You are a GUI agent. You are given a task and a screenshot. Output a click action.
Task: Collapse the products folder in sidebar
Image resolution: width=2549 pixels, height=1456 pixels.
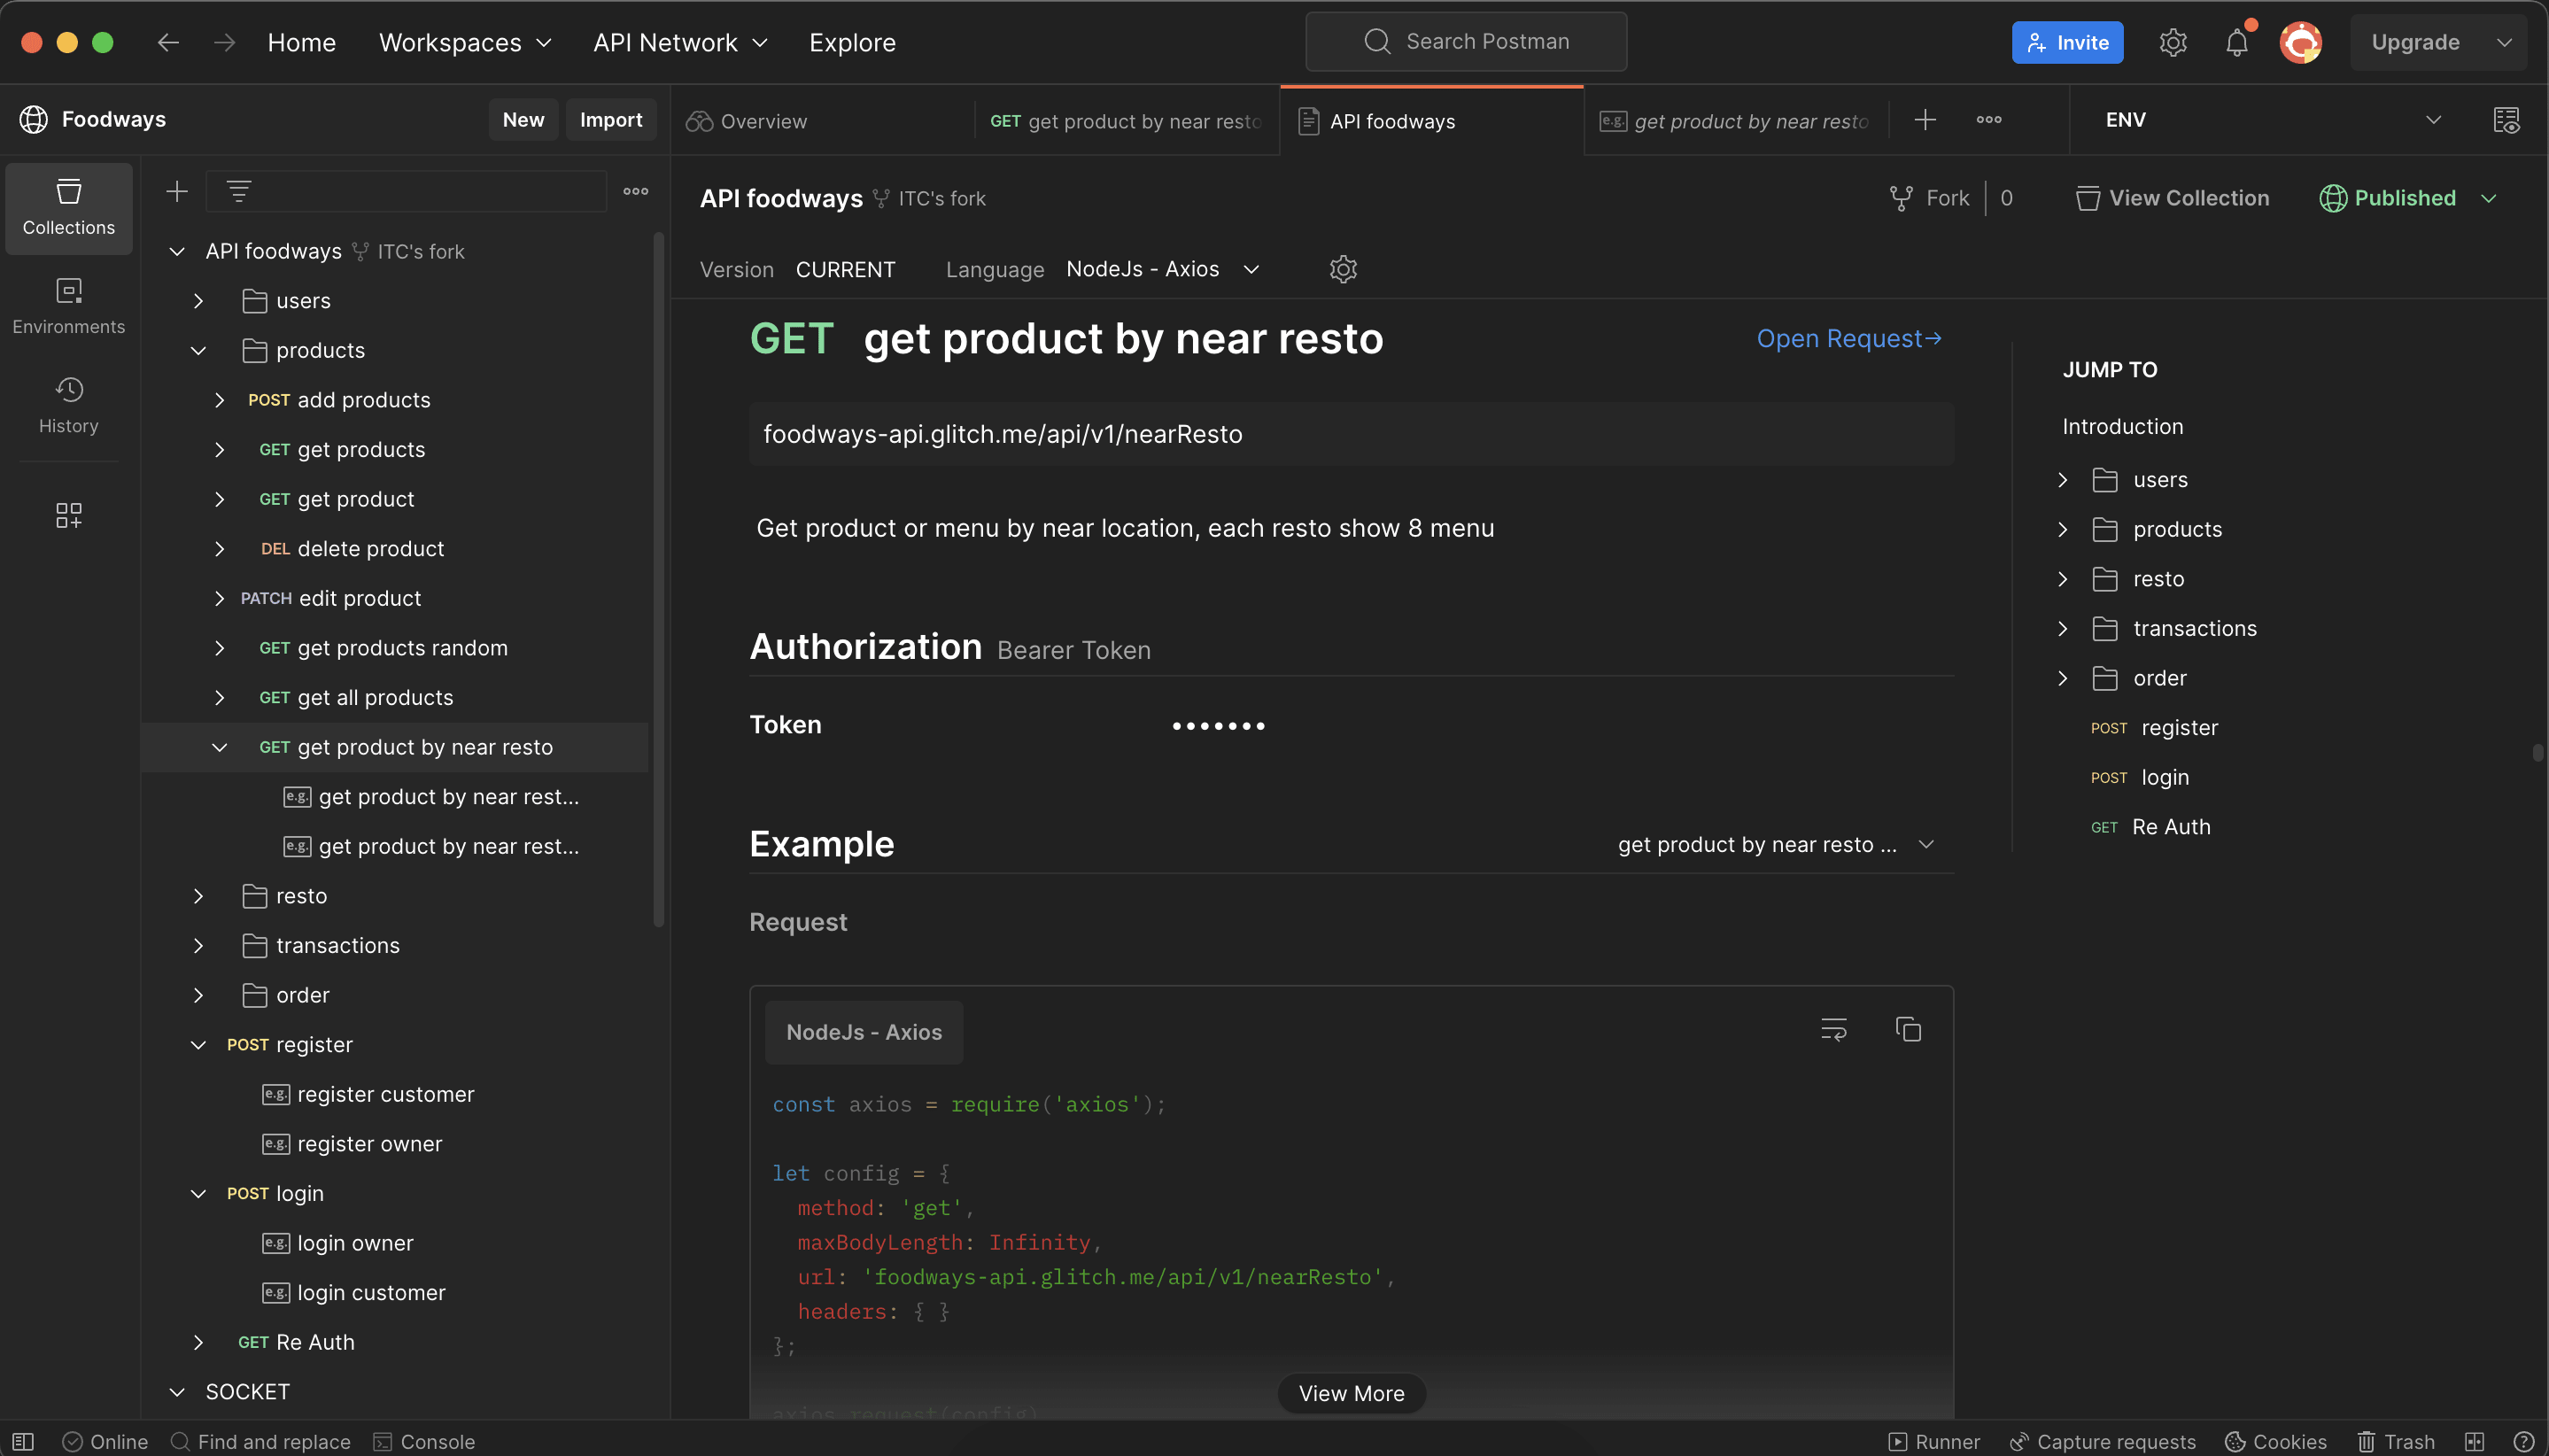pos(198,350)
